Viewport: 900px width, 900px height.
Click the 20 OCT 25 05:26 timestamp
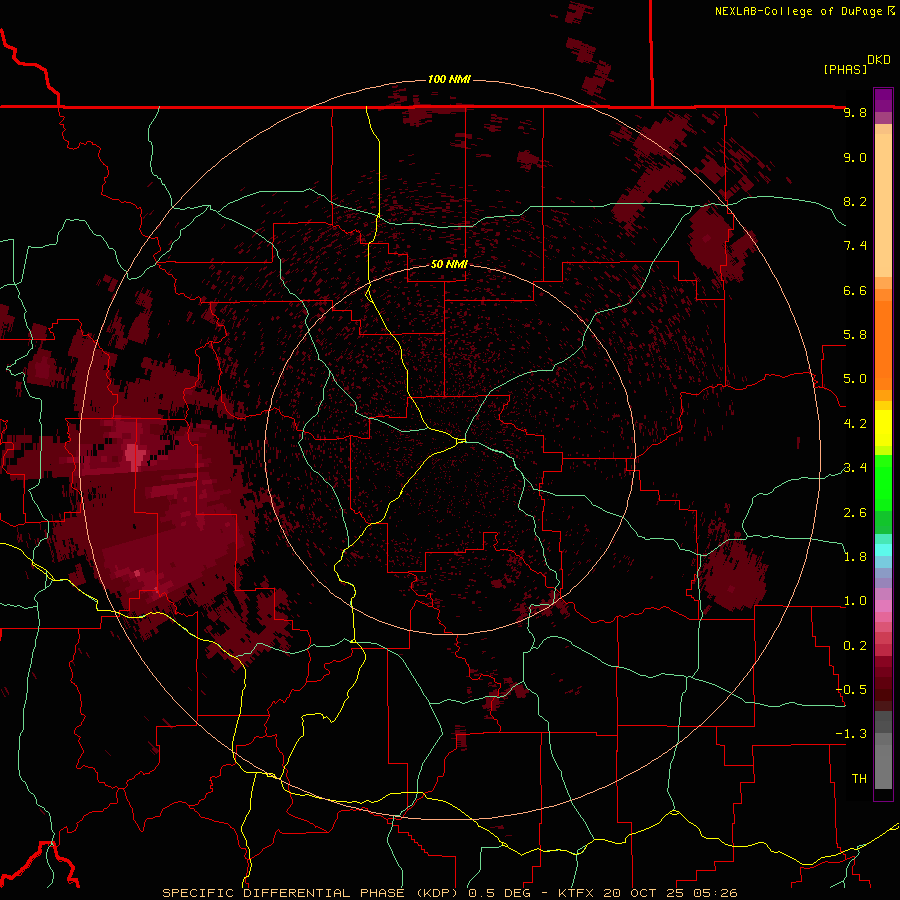coord(671,893)
